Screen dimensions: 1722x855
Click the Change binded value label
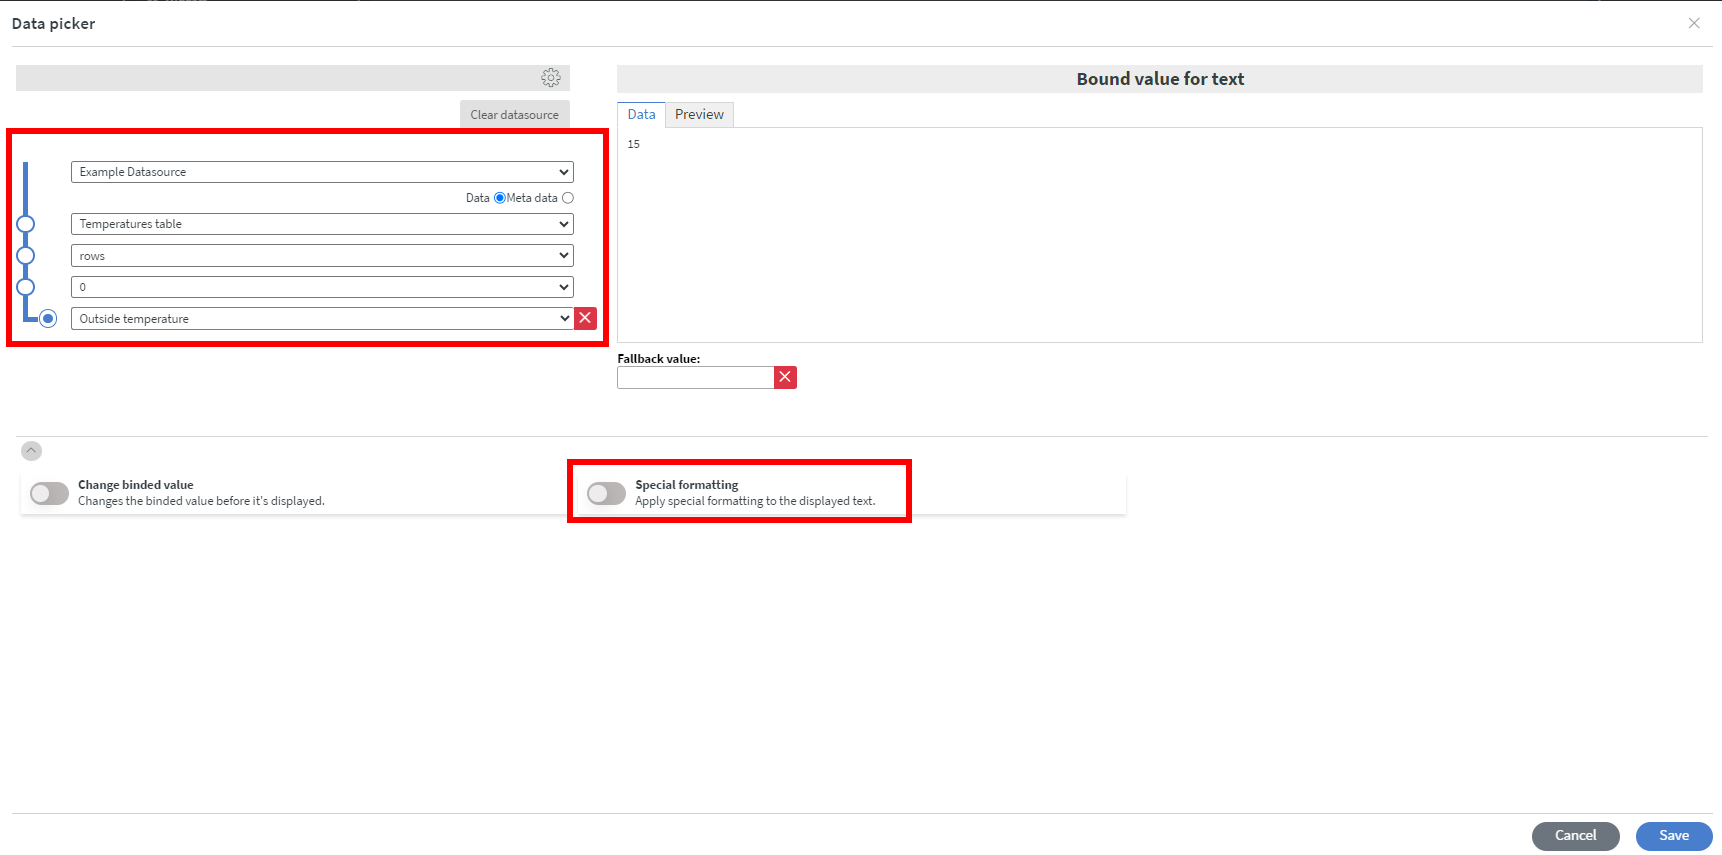[x=136, y=485]
